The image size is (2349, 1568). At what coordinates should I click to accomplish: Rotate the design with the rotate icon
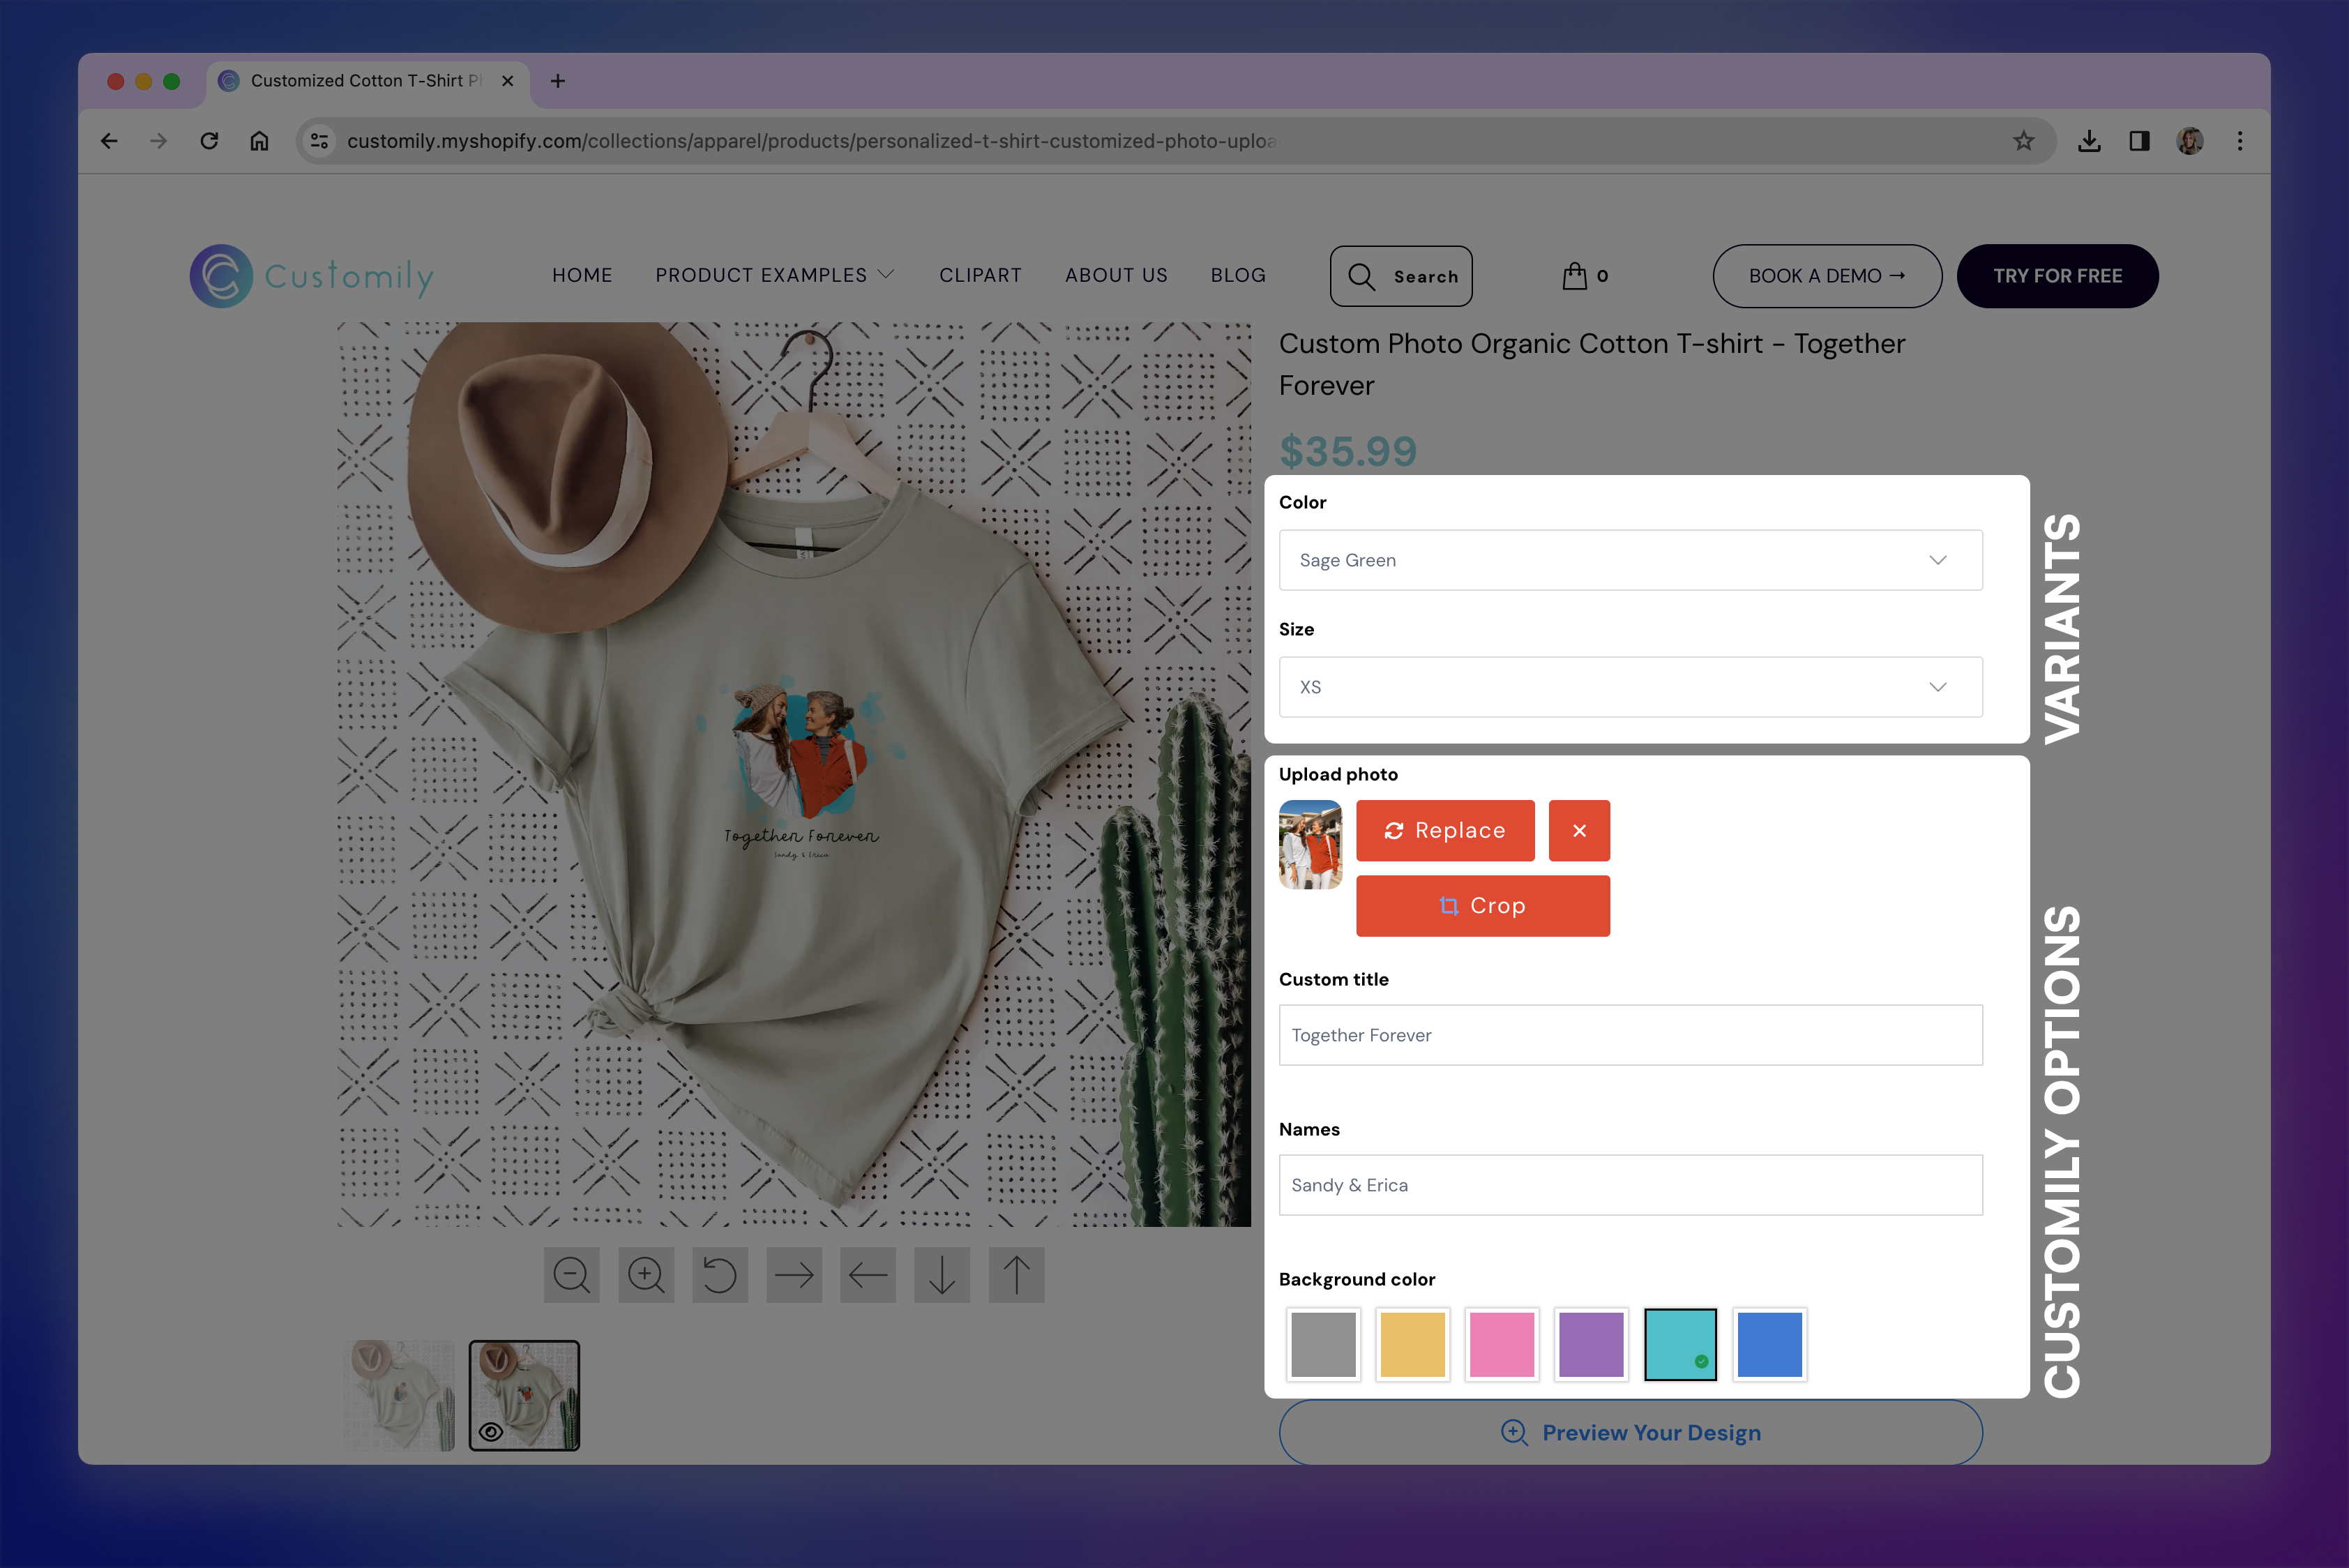(720, 1275)
